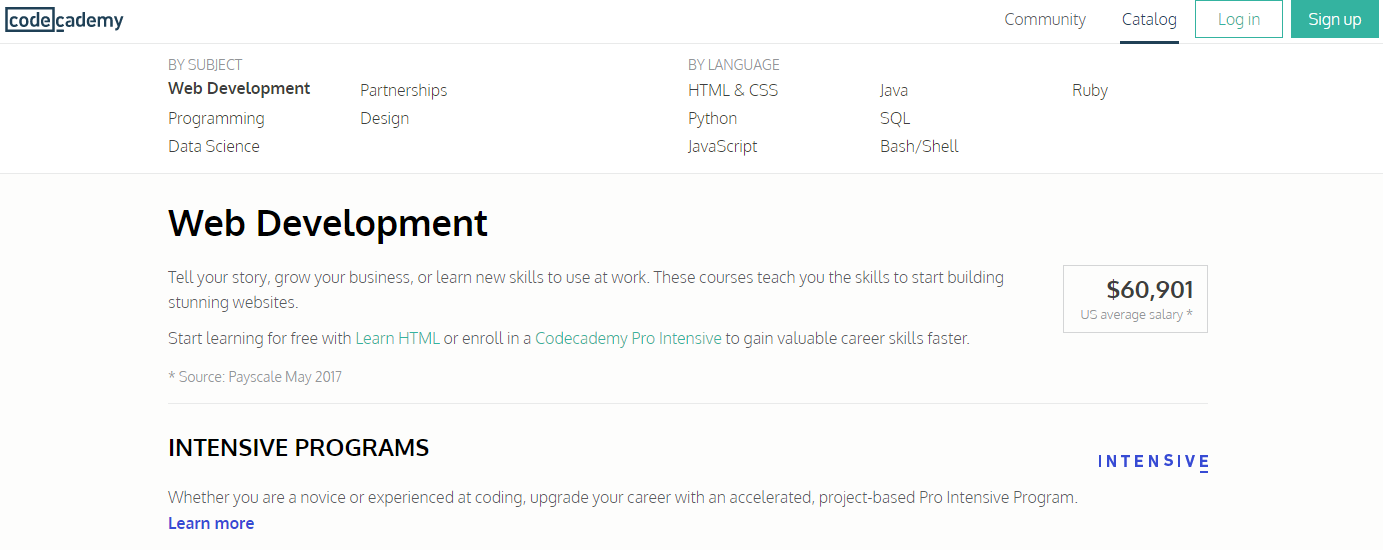
Task: Select the Ruby language link
Action: pyautogui.click(x=1090, y=90)
